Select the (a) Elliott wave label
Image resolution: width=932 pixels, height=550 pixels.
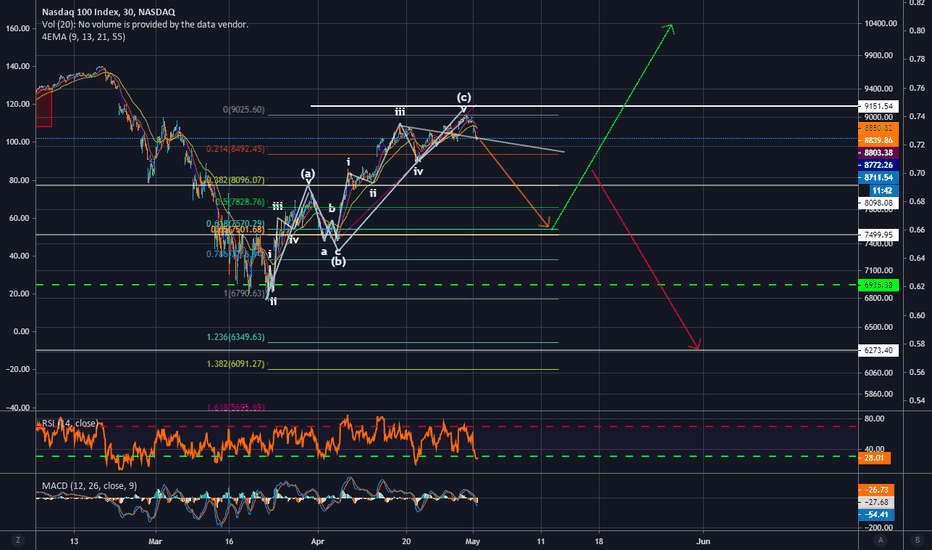pos(307,174)
